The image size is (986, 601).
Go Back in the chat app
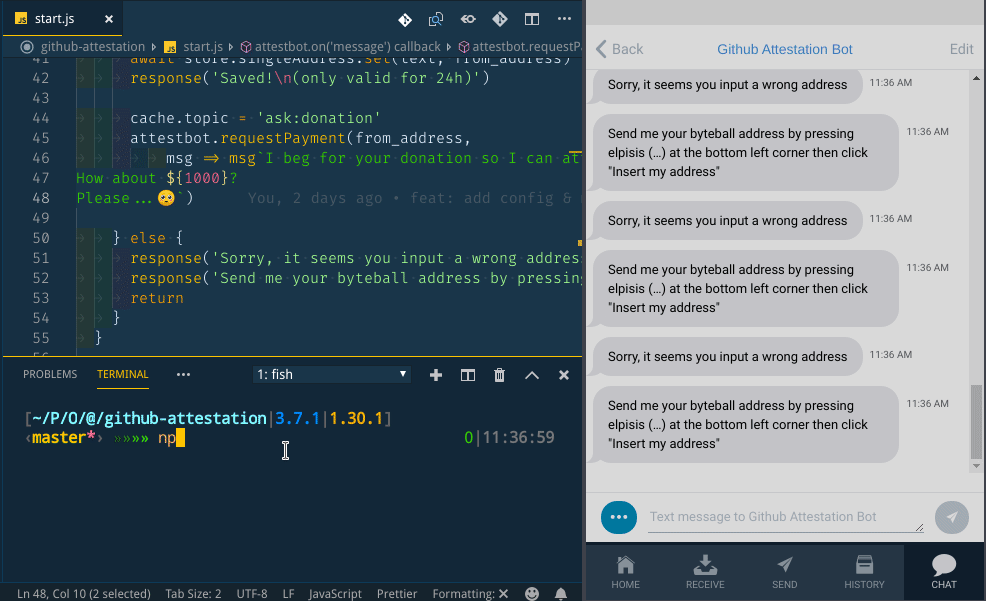point(619,49)
